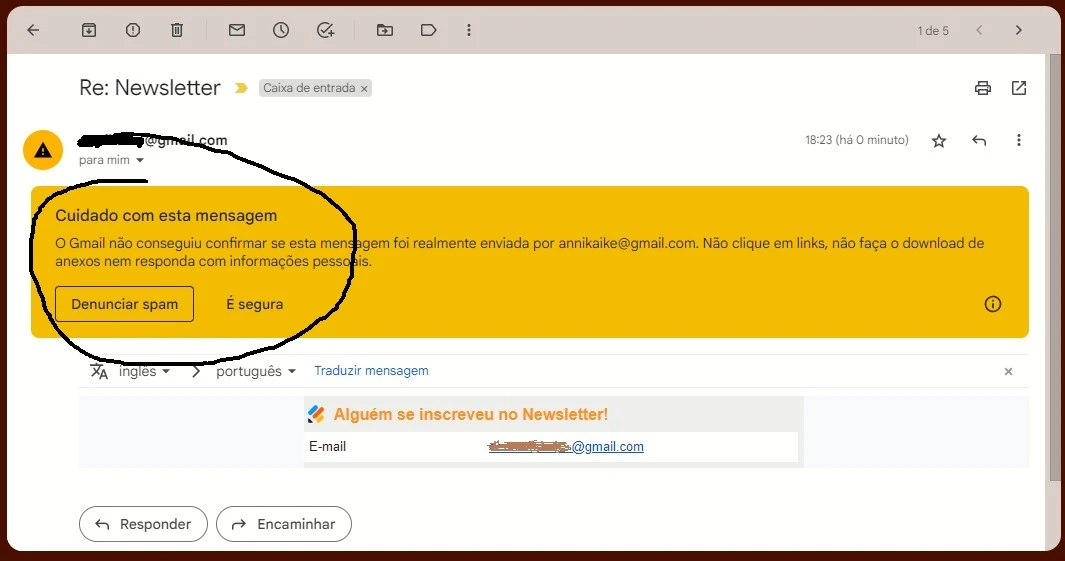Viewport: 1065px width, 561px height.
Task: Open the message's three-dot options menu
Action: (x=1019, y=140)
